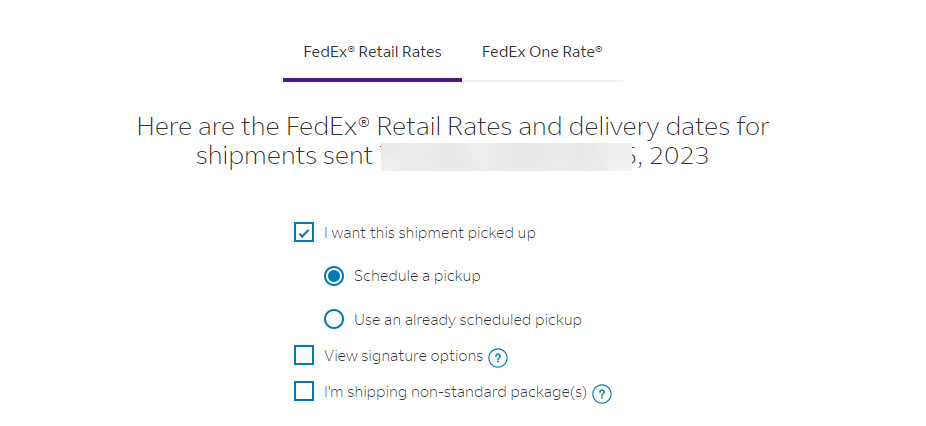Click the Retail Rates and delivery dates heading
This screenshot has height=426, width=926.
(x=453, y=128)
